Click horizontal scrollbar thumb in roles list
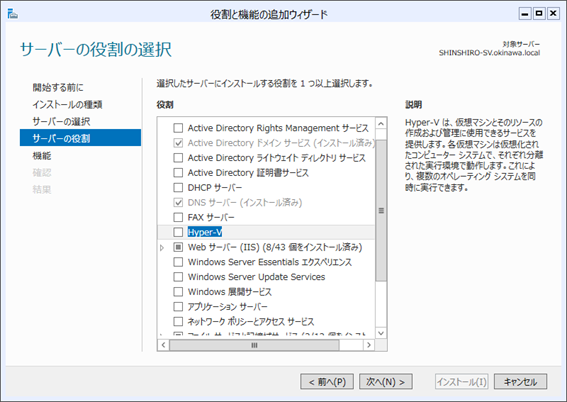 click(x=254, y=345)
